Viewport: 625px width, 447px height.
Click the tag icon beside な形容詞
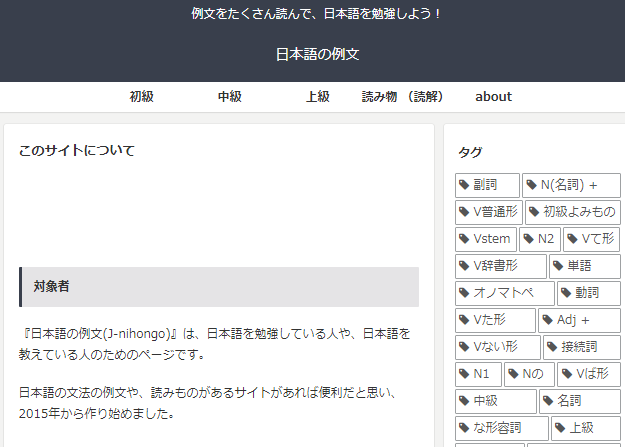[464, 428]
